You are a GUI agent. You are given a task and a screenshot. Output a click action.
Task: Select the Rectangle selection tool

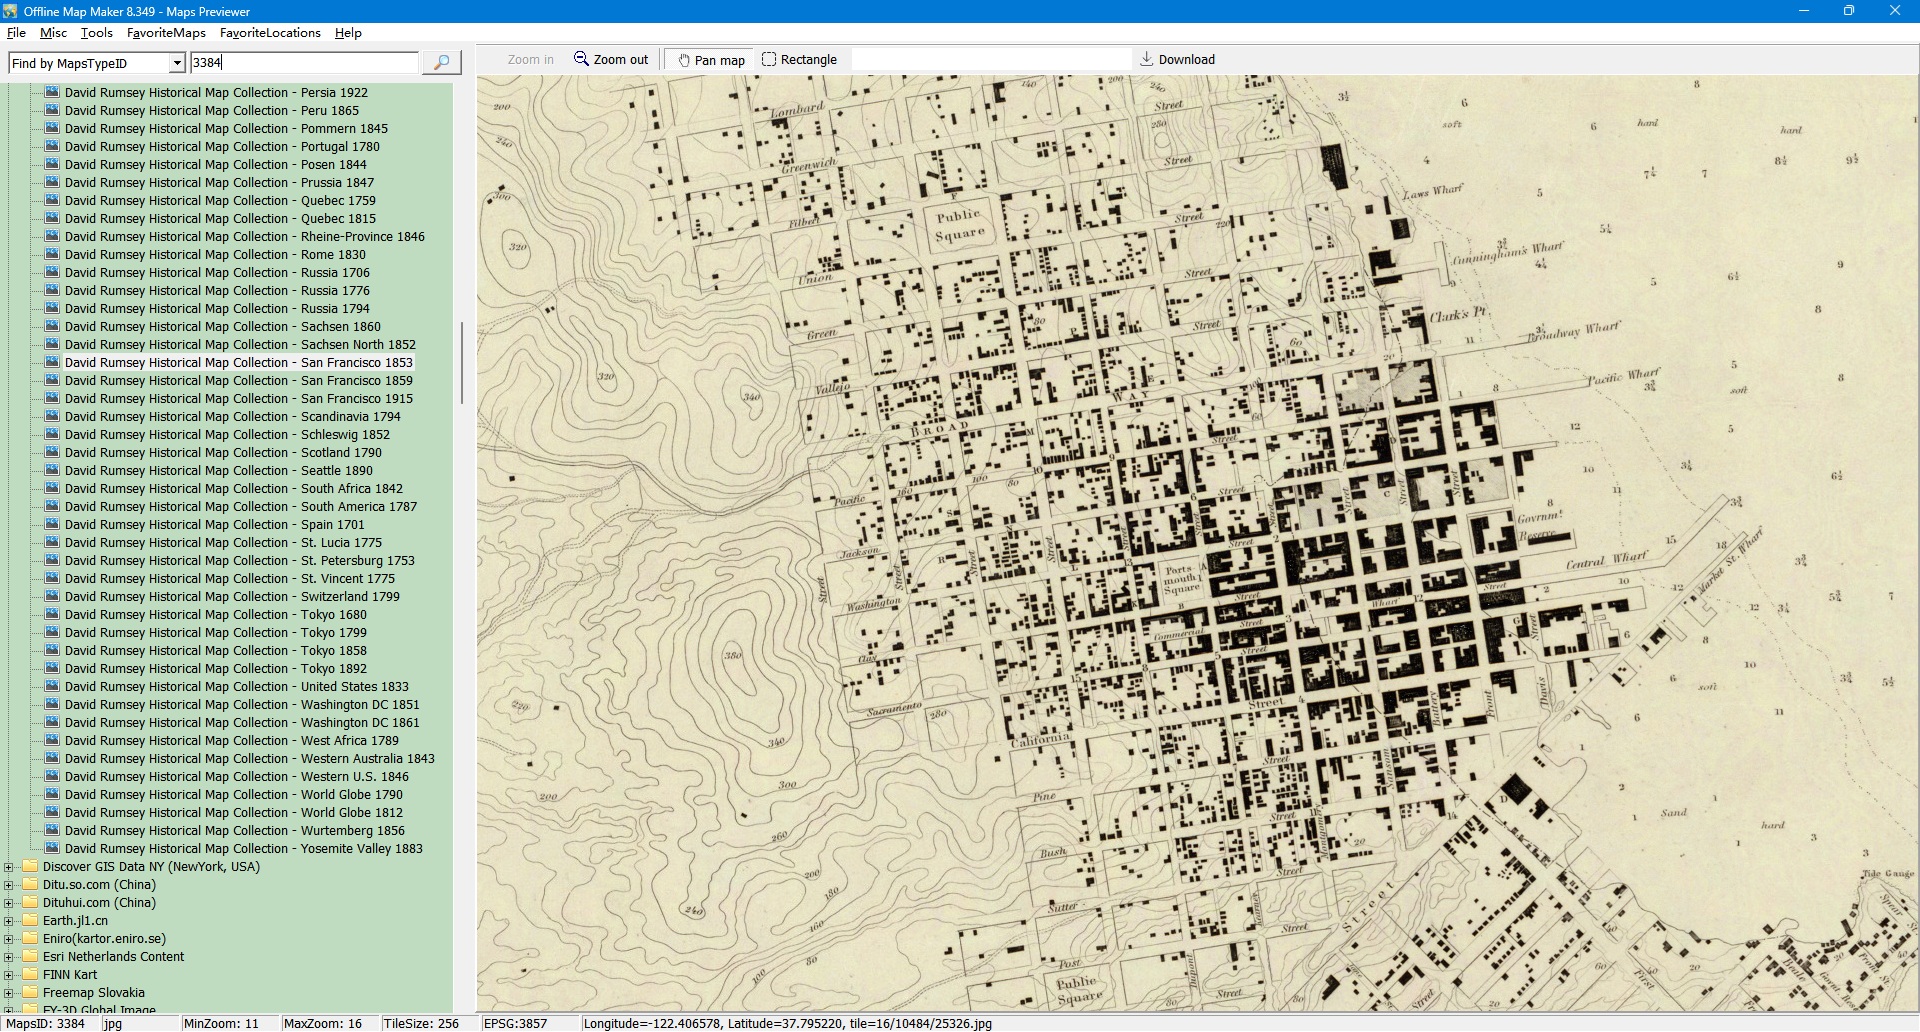799,60
